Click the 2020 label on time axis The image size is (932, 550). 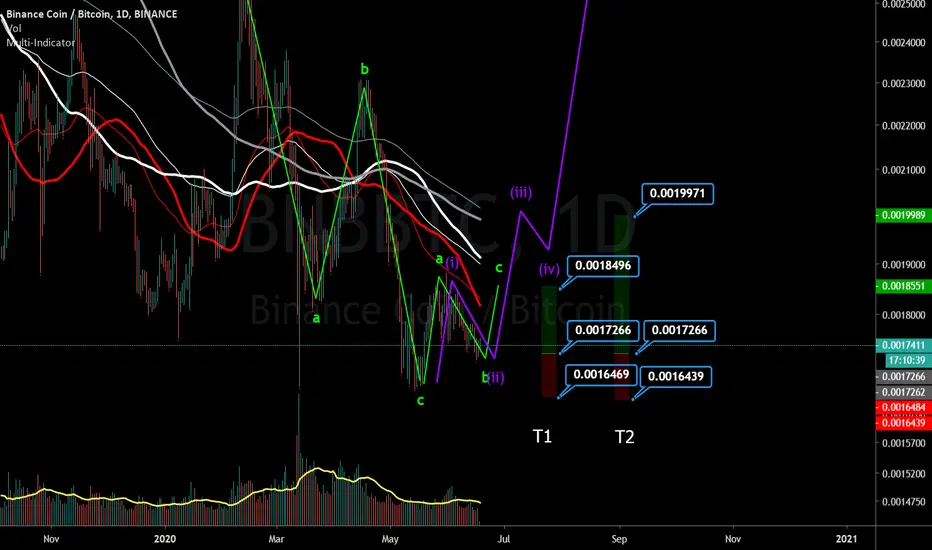(165, 539)
